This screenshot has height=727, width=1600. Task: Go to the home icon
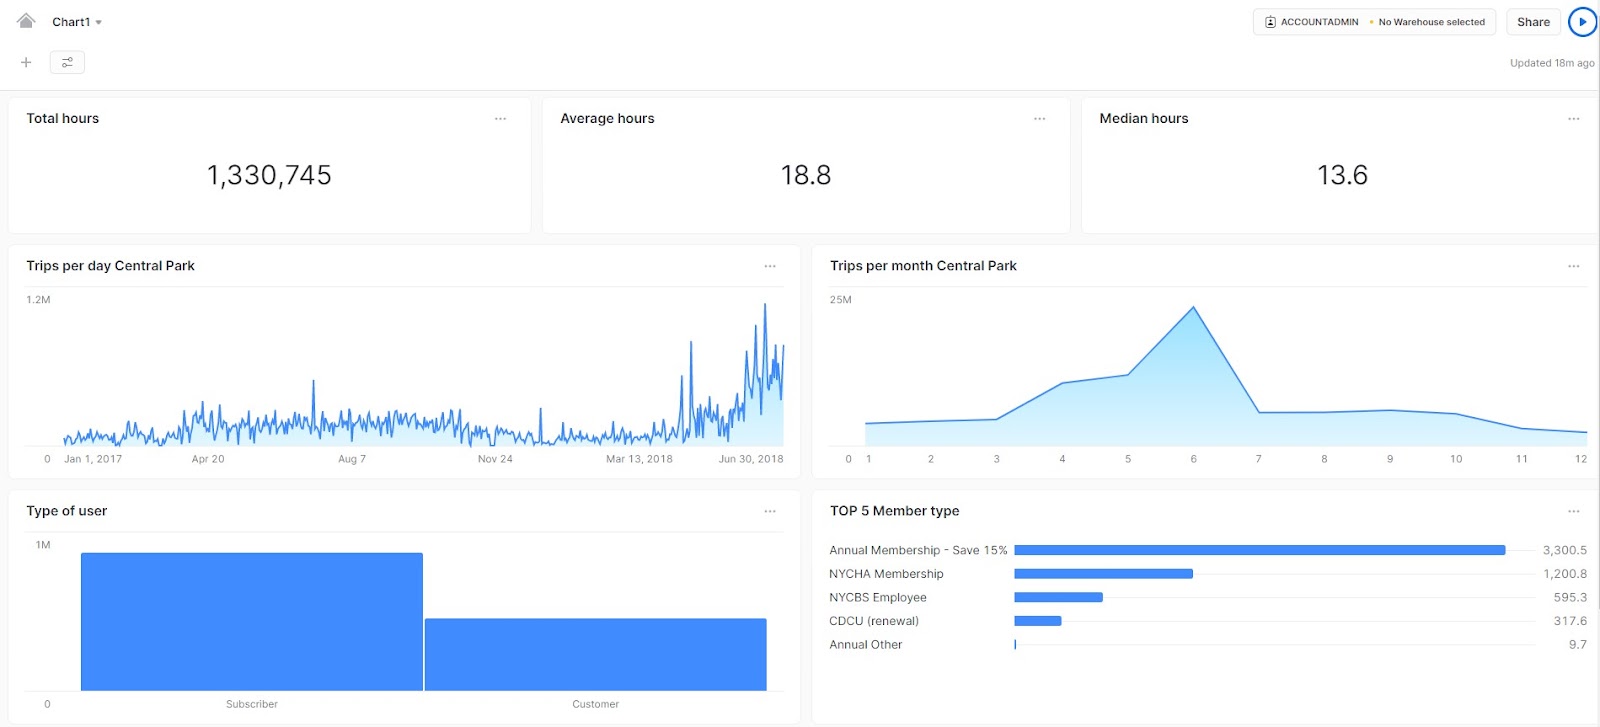click(26, 21)
